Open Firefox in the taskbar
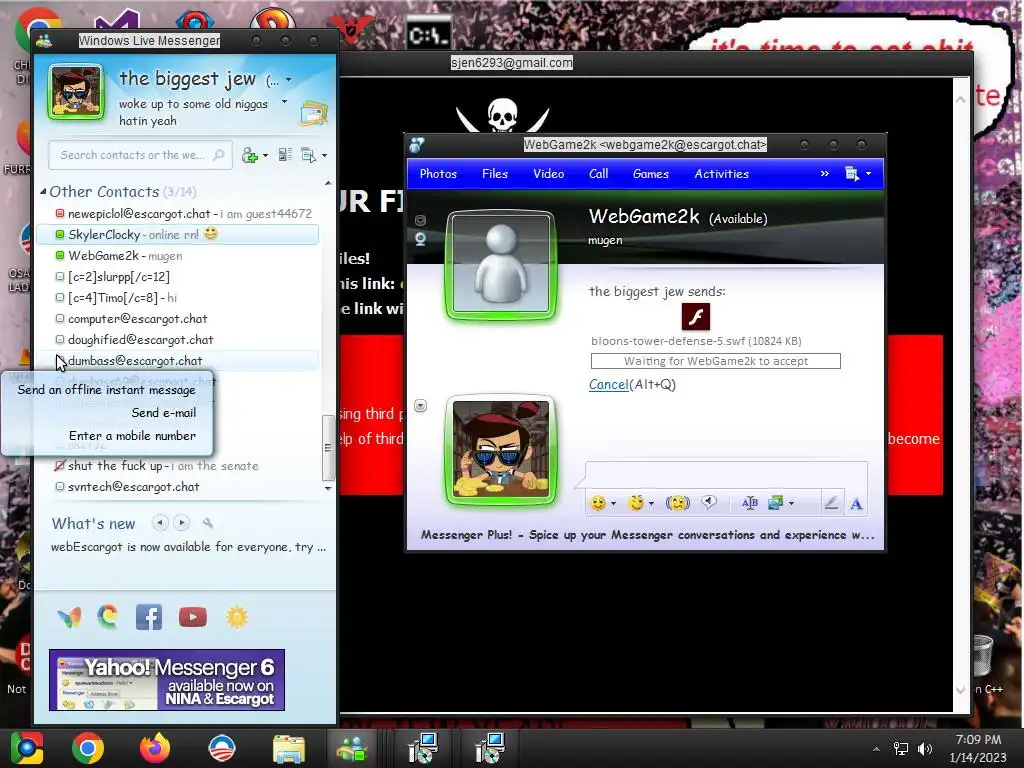1024x768 pixels. click(x=155, y=748)
